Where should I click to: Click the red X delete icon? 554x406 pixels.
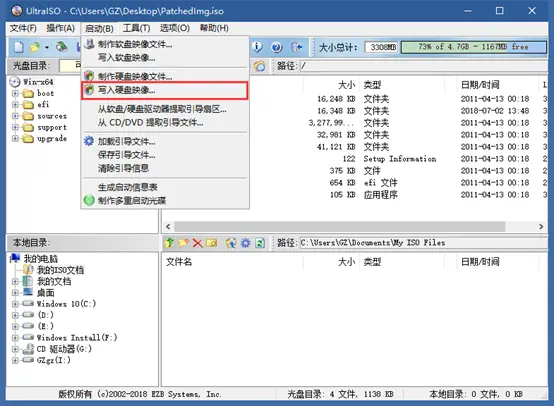198,243
